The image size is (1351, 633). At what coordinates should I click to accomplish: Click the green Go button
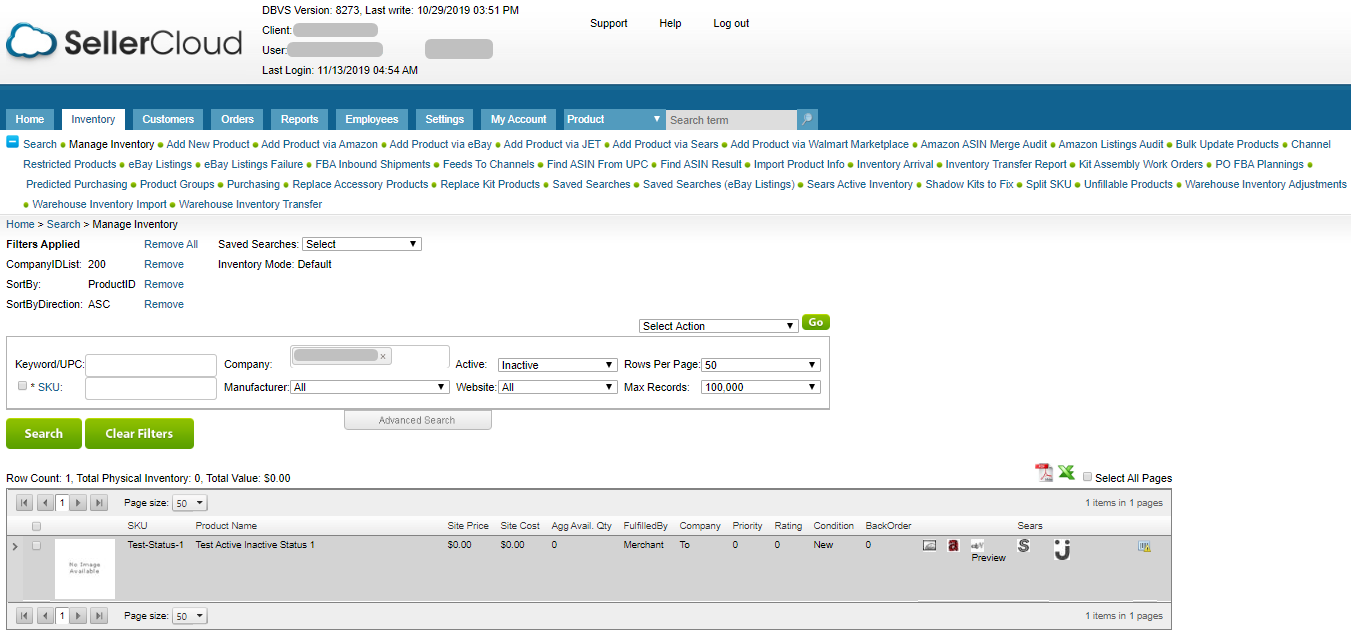point(816,322)
